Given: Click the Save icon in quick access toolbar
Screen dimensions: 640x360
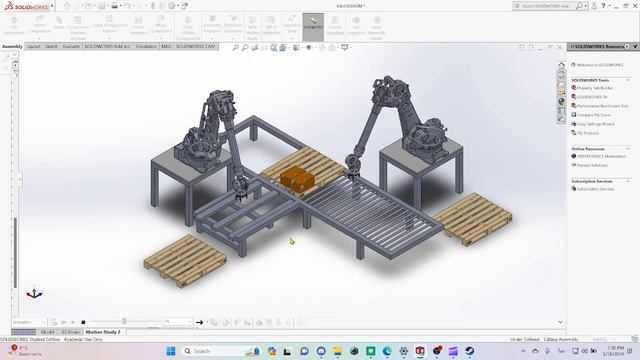Looking at the screenshot, I should click(102, 6).
